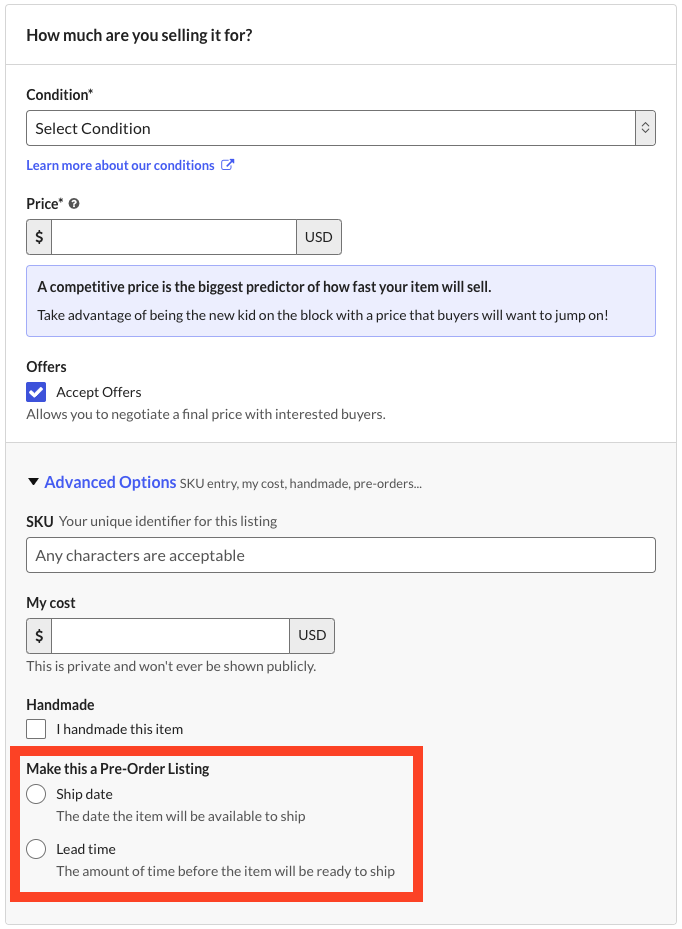Click the competitive price info banner

tap(340, 300)
